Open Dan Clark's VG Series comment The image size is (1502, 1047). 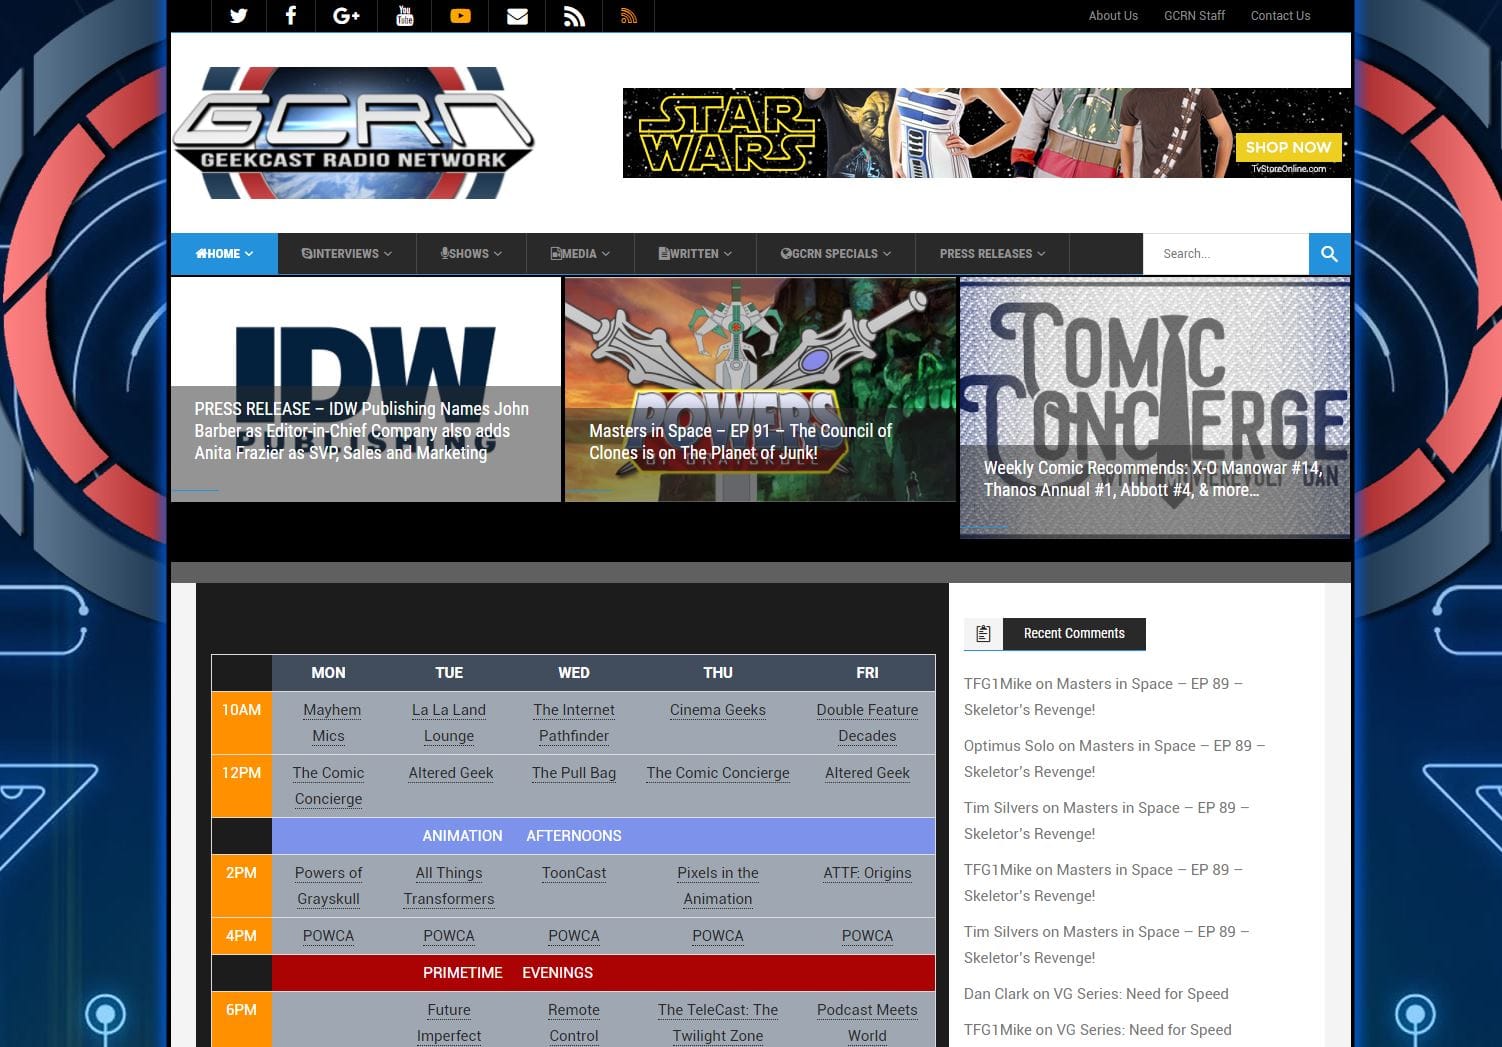[1096, 994]
